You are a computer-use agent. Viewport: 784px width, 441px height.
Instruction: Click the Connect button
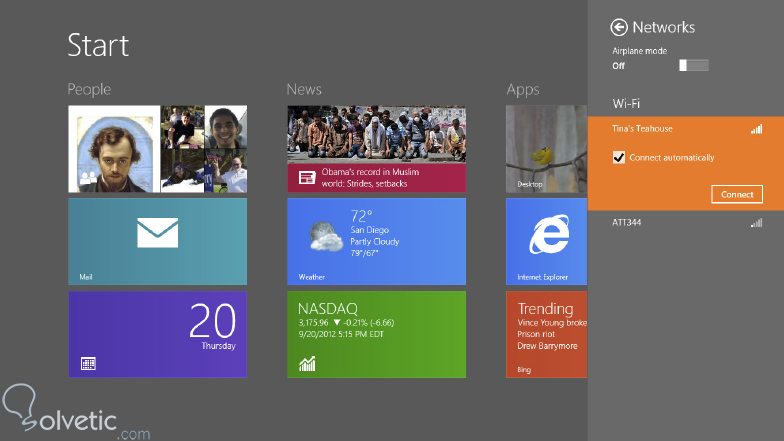click(737, 194)
